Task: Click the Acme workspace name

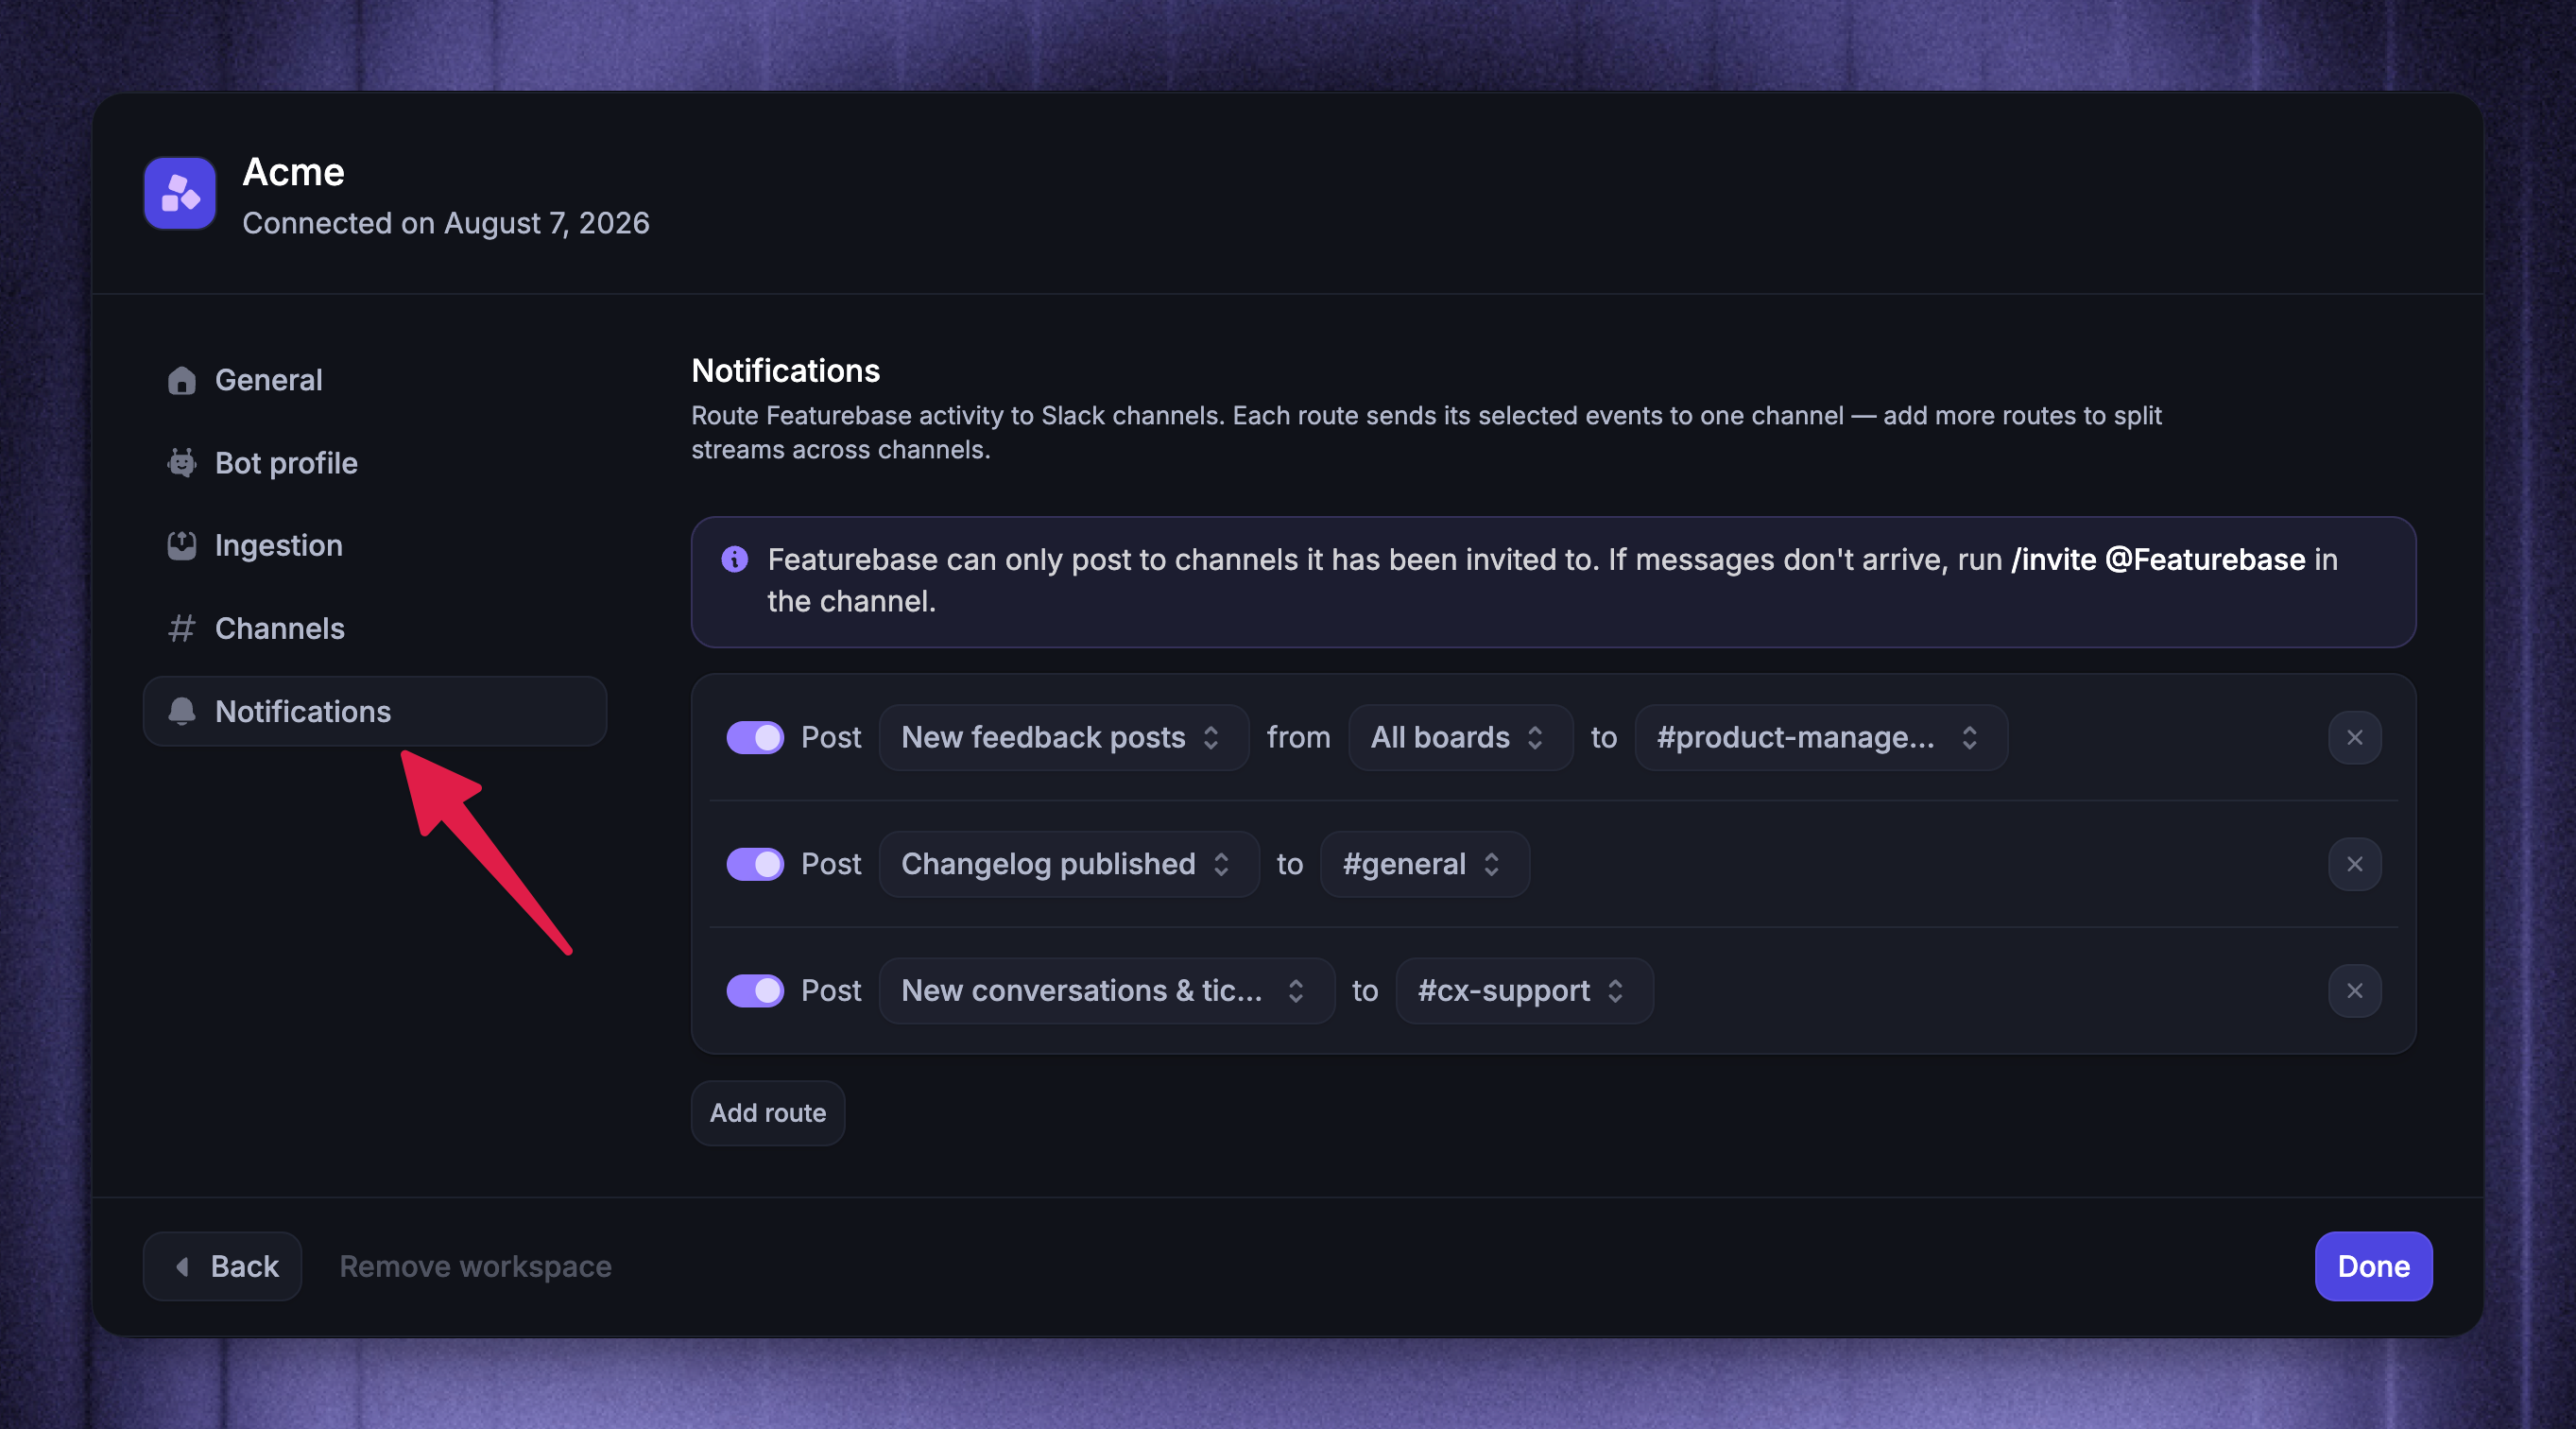Action: click(x=294, y=172)
